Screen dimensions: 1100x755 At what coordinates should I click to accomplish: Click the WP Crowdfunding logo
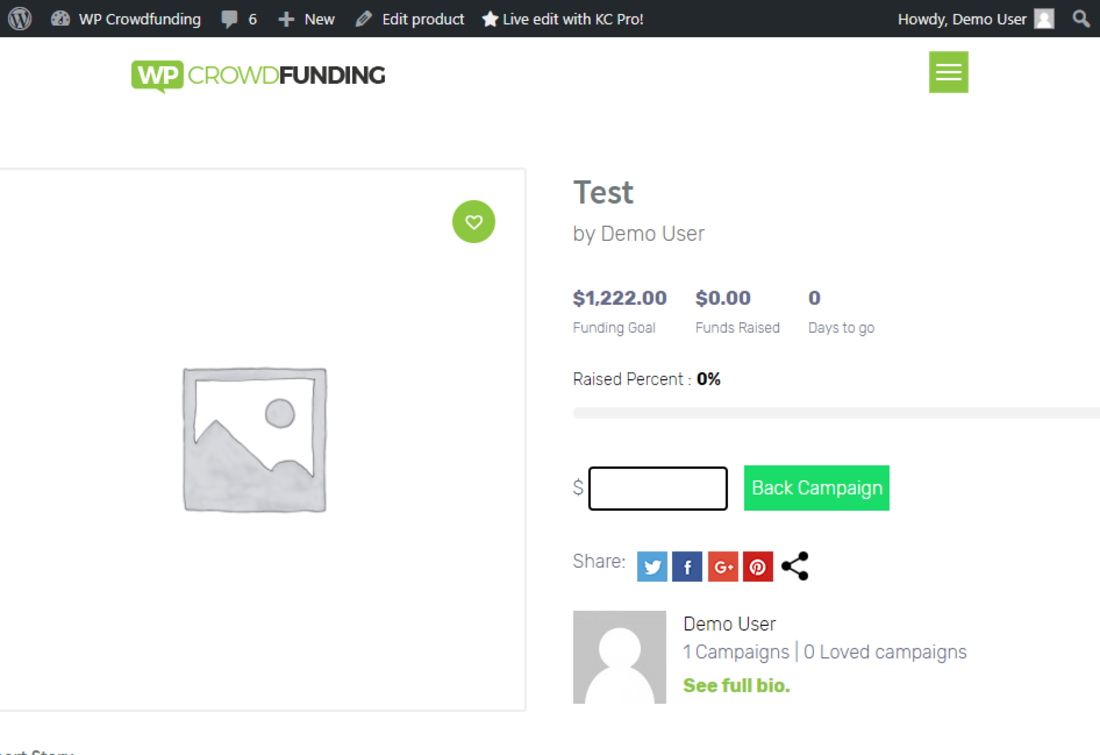pos(258,76)
